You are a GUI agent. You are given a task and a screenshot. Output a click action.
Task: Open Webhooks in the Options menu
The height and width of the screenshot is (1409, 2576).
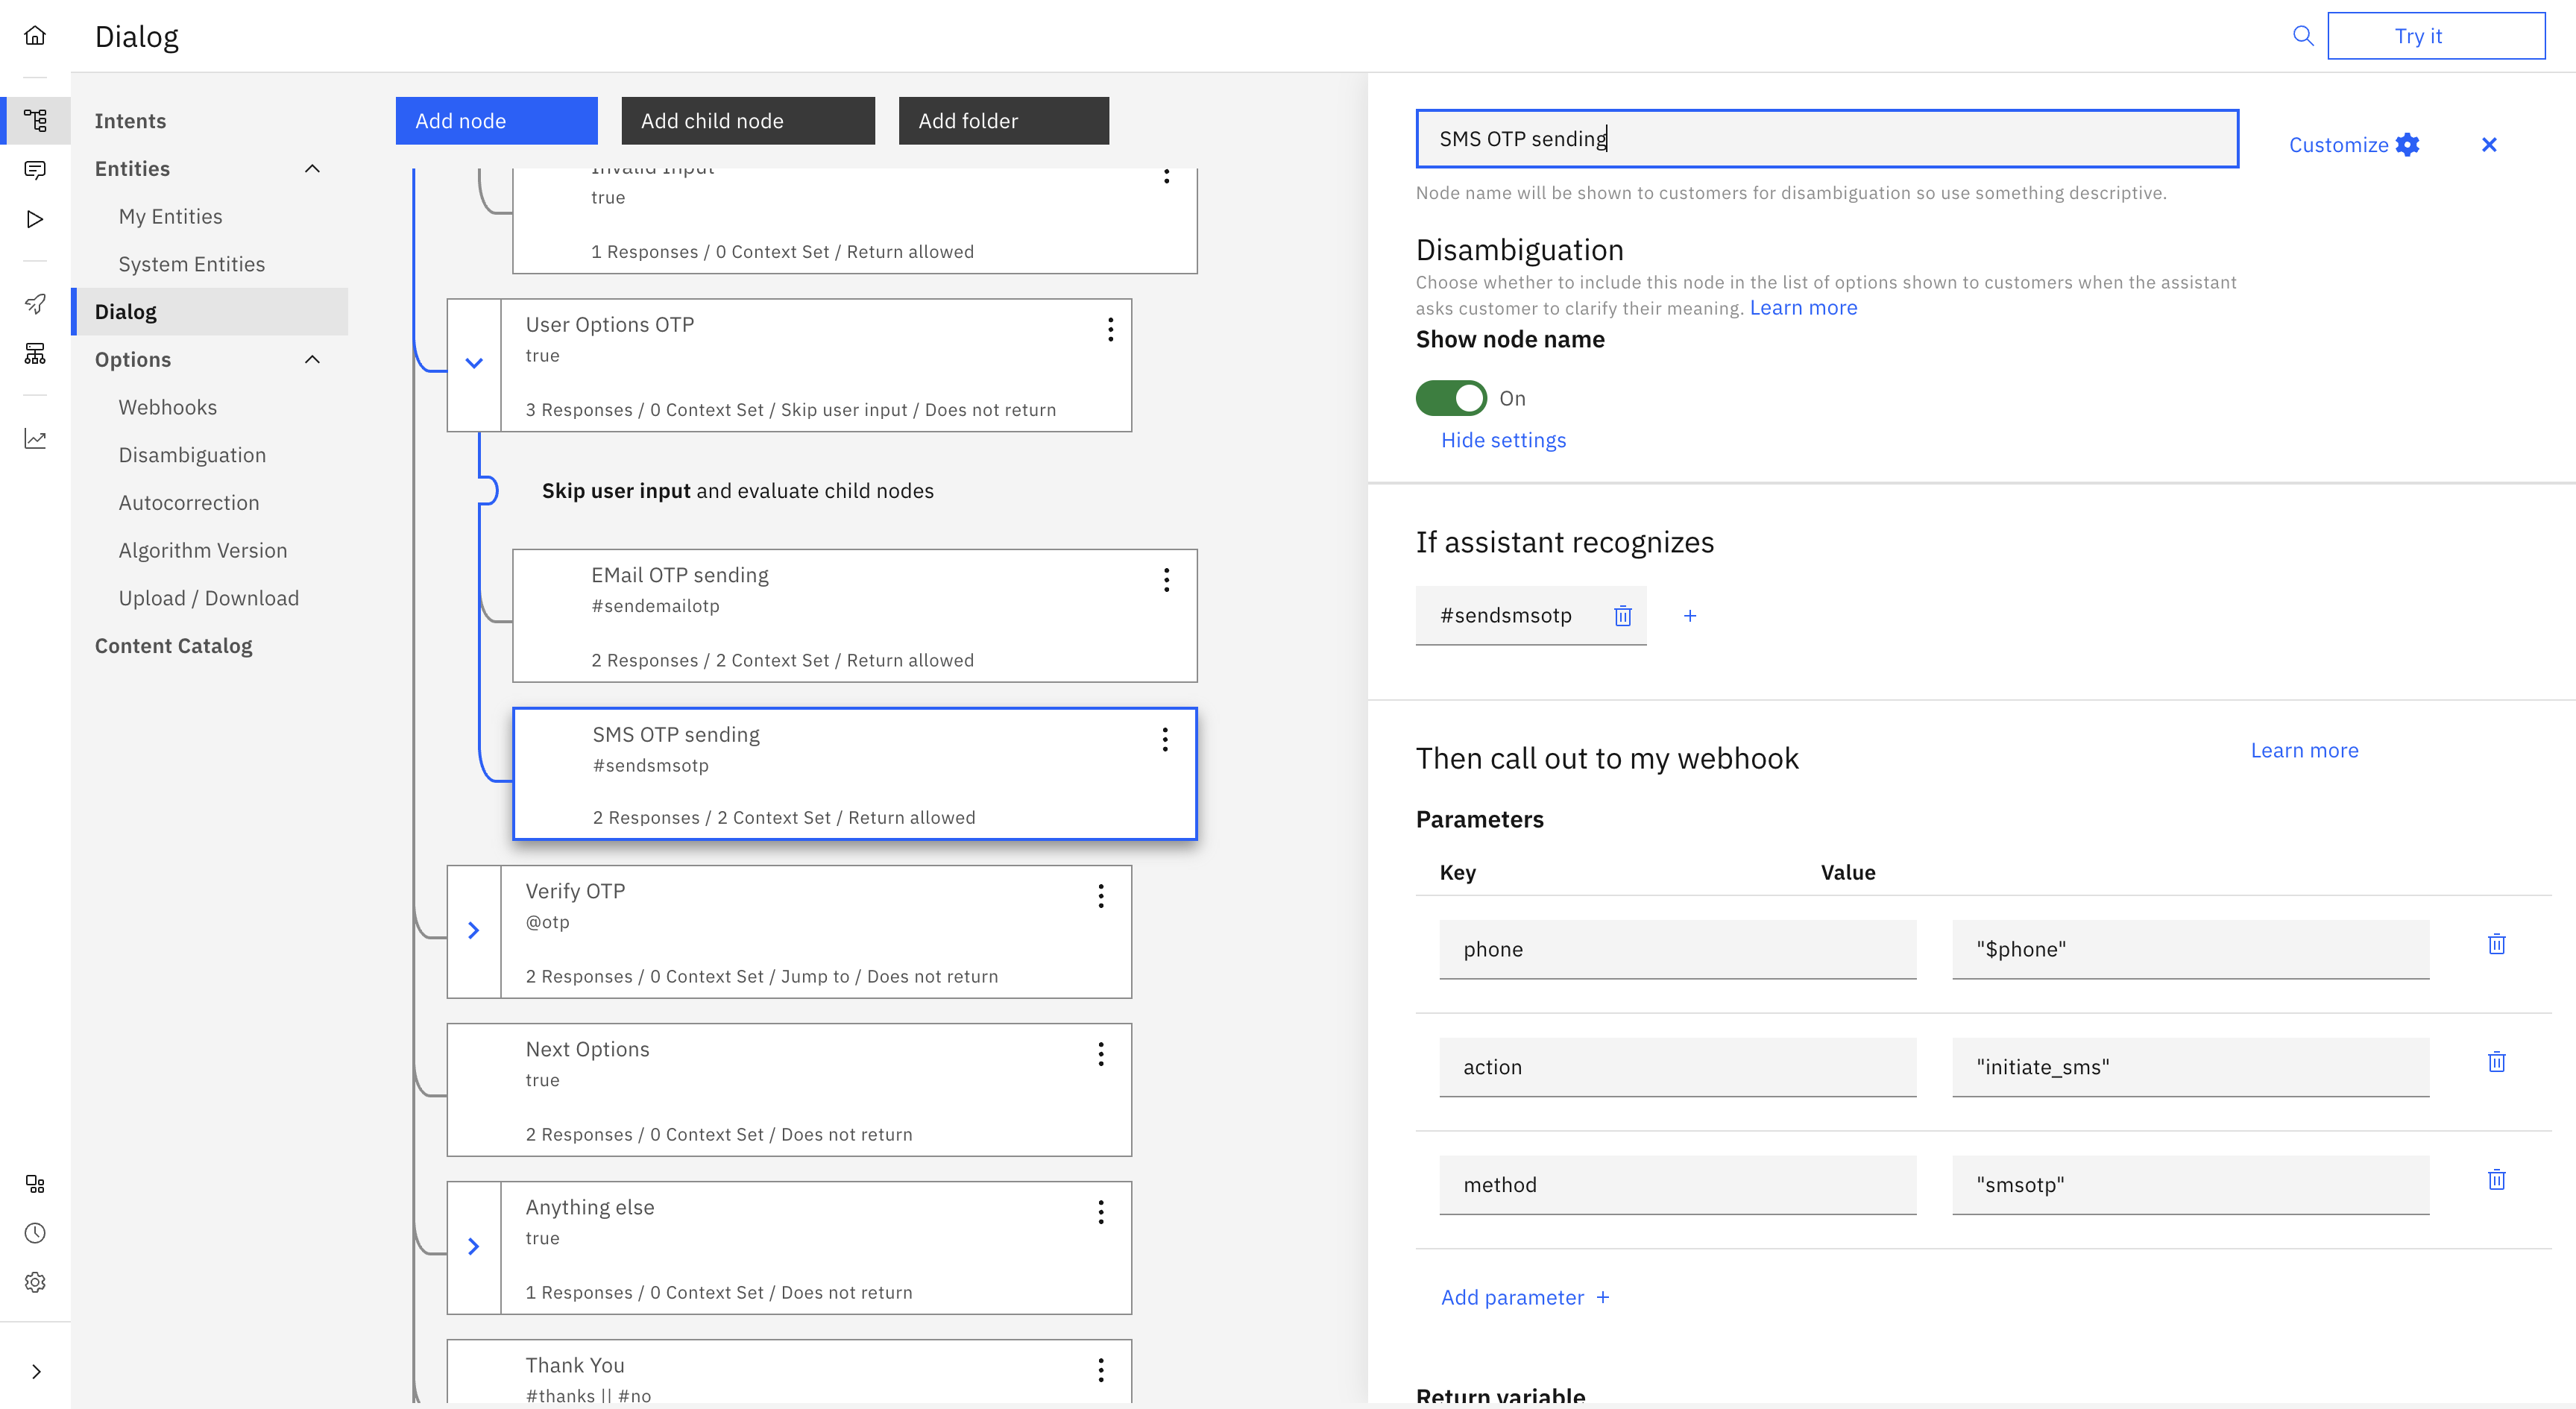(167, 407)
